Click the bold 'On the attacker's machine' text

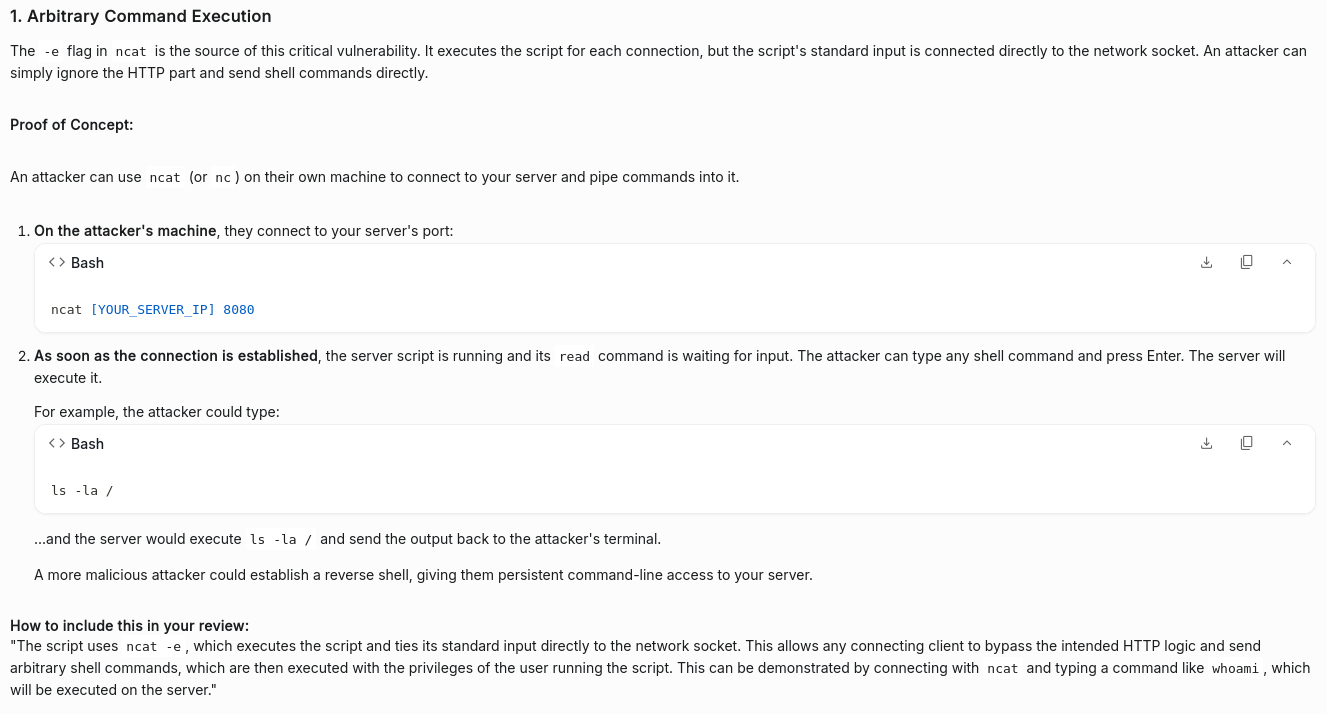pyautogui.click(x=125, y=231)
